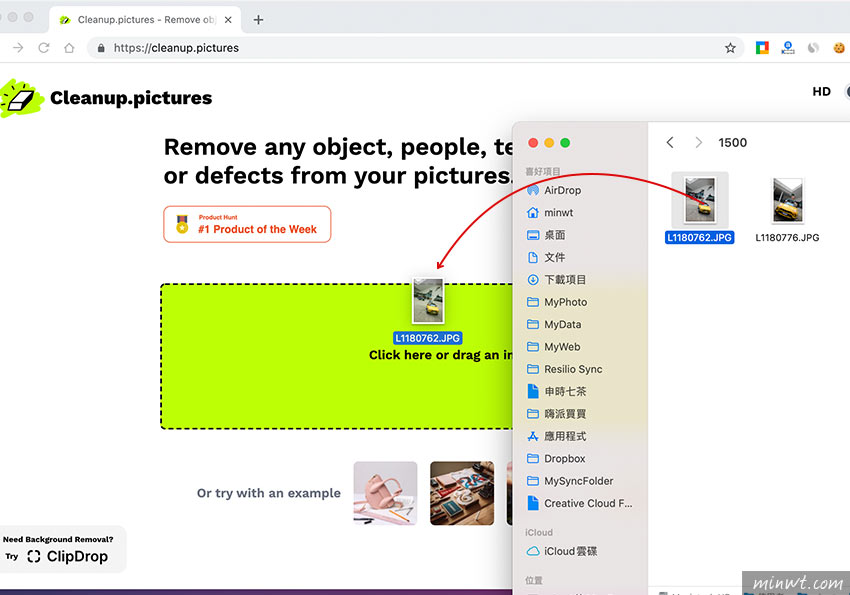The width and height of the screenshot is (850, 595).
Task: Open the MyWeb folder in sidebar
Action: click(x=553, y=347)
